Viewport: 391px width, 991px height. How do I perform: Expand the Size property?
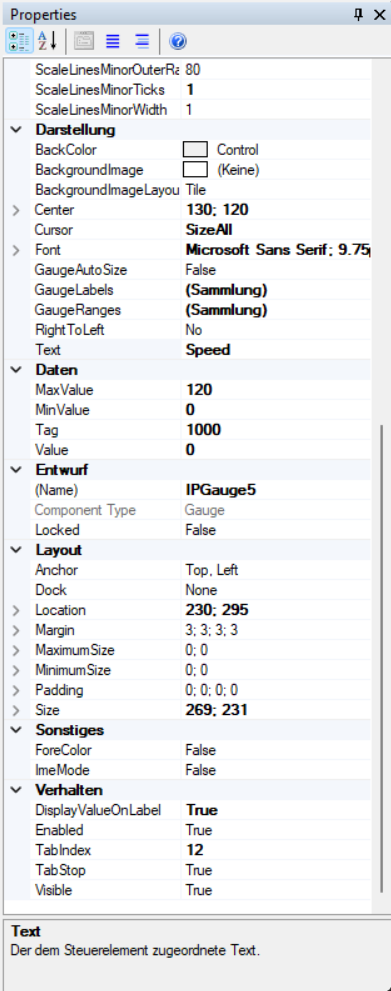click(16, 710)
